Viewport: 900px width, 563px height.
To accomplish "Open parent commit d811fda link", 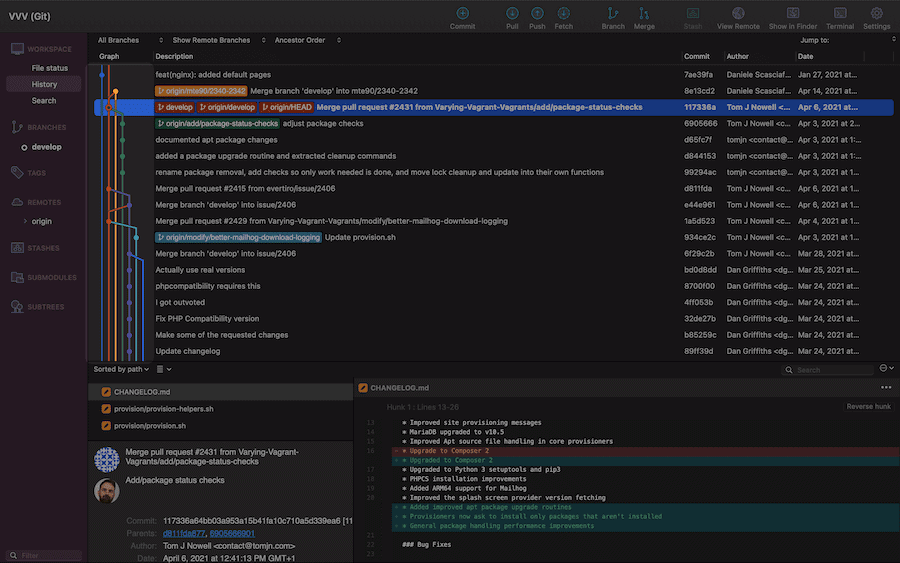I will (183, 533).
